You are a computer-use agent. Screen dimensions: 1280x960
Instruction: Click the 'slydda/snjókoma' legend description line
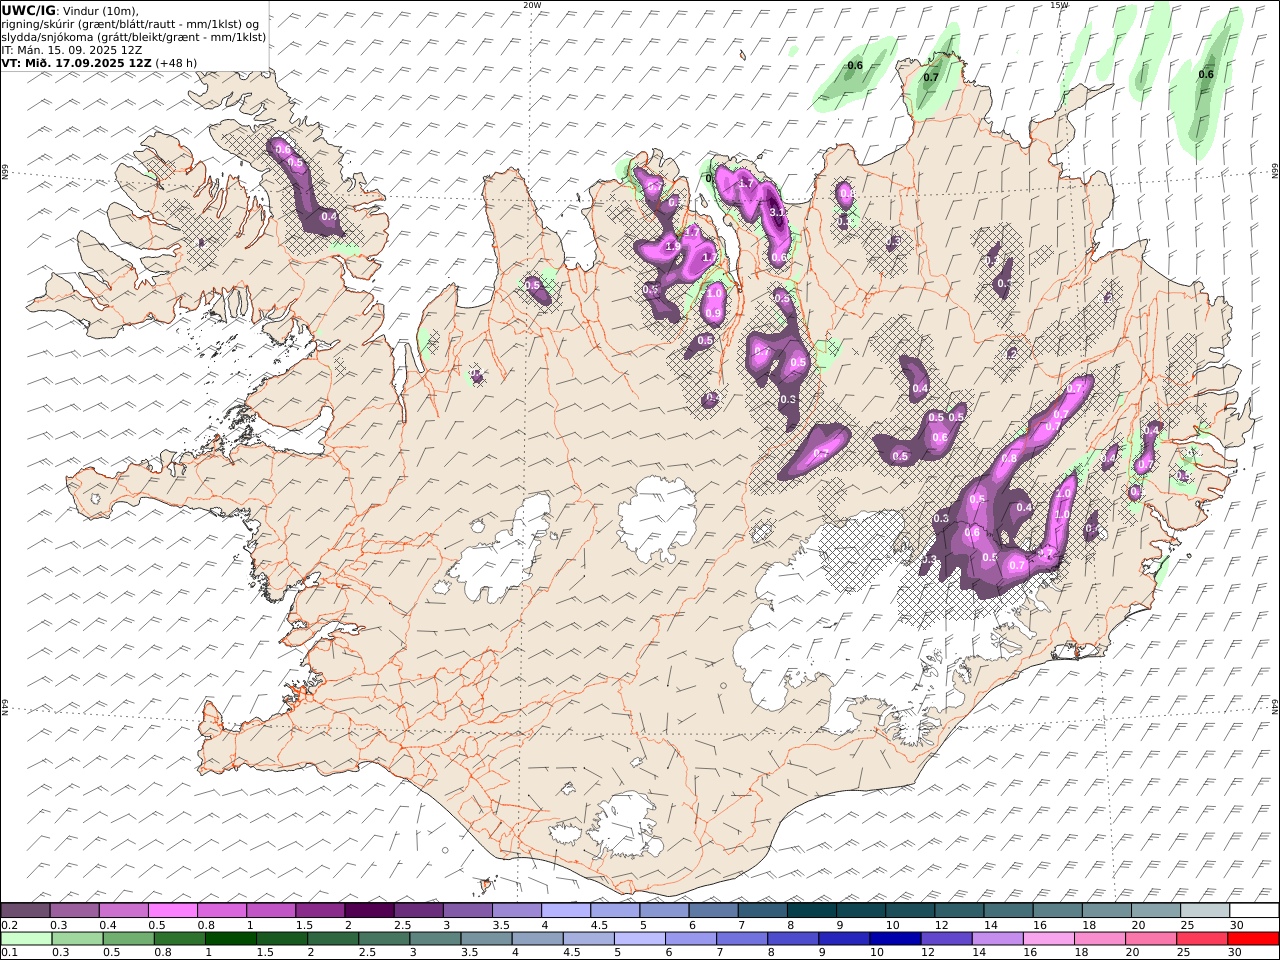click(x=134, y=36)
